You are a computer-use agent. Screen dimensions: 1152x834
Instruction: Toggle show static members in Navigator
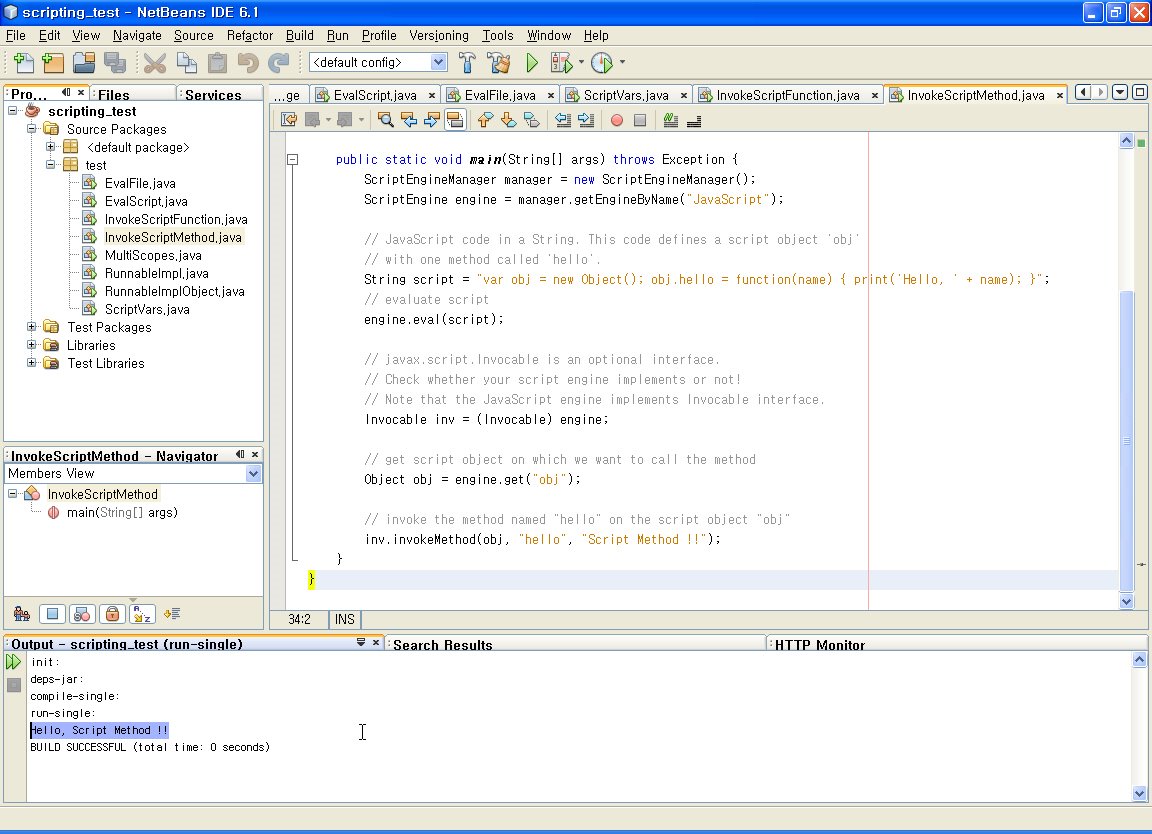(82, 614)
